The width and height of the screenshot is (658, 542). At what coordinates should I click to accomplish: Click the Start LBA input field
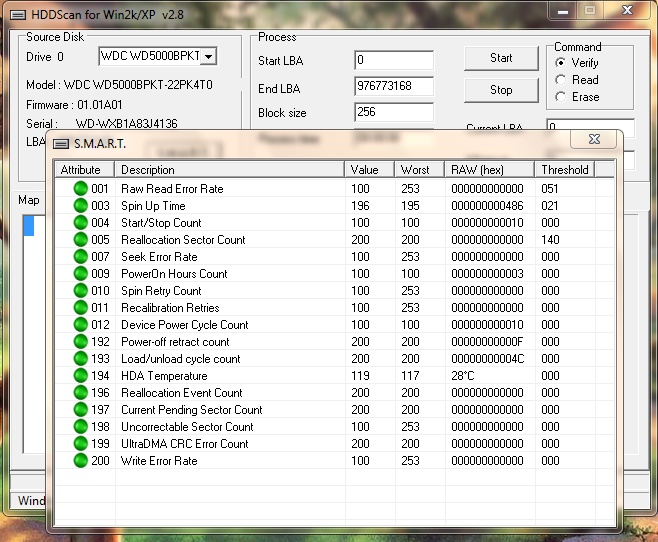pyautogui.click(x=394, y=60)
